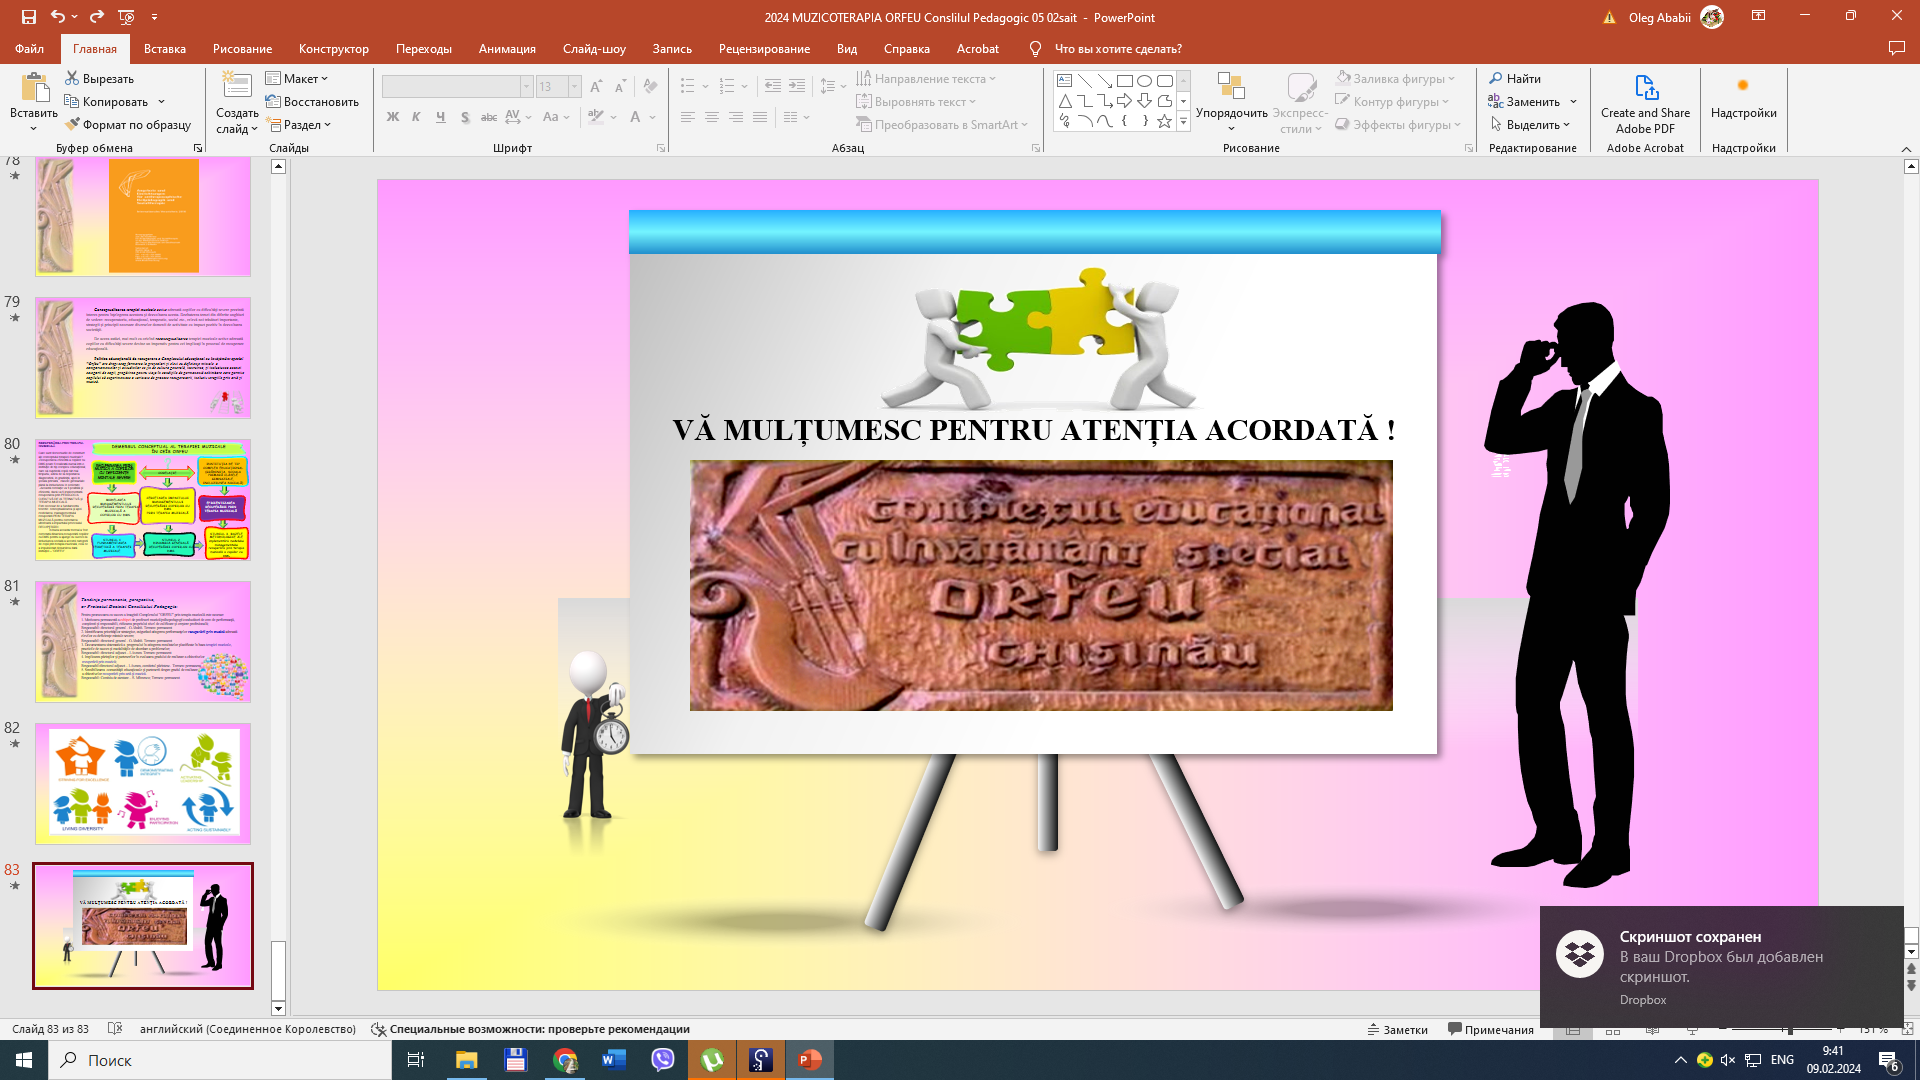Screen dimensions: 1920x1080
Task: Toggle strikethrough text
Action: tap(489, 117)
